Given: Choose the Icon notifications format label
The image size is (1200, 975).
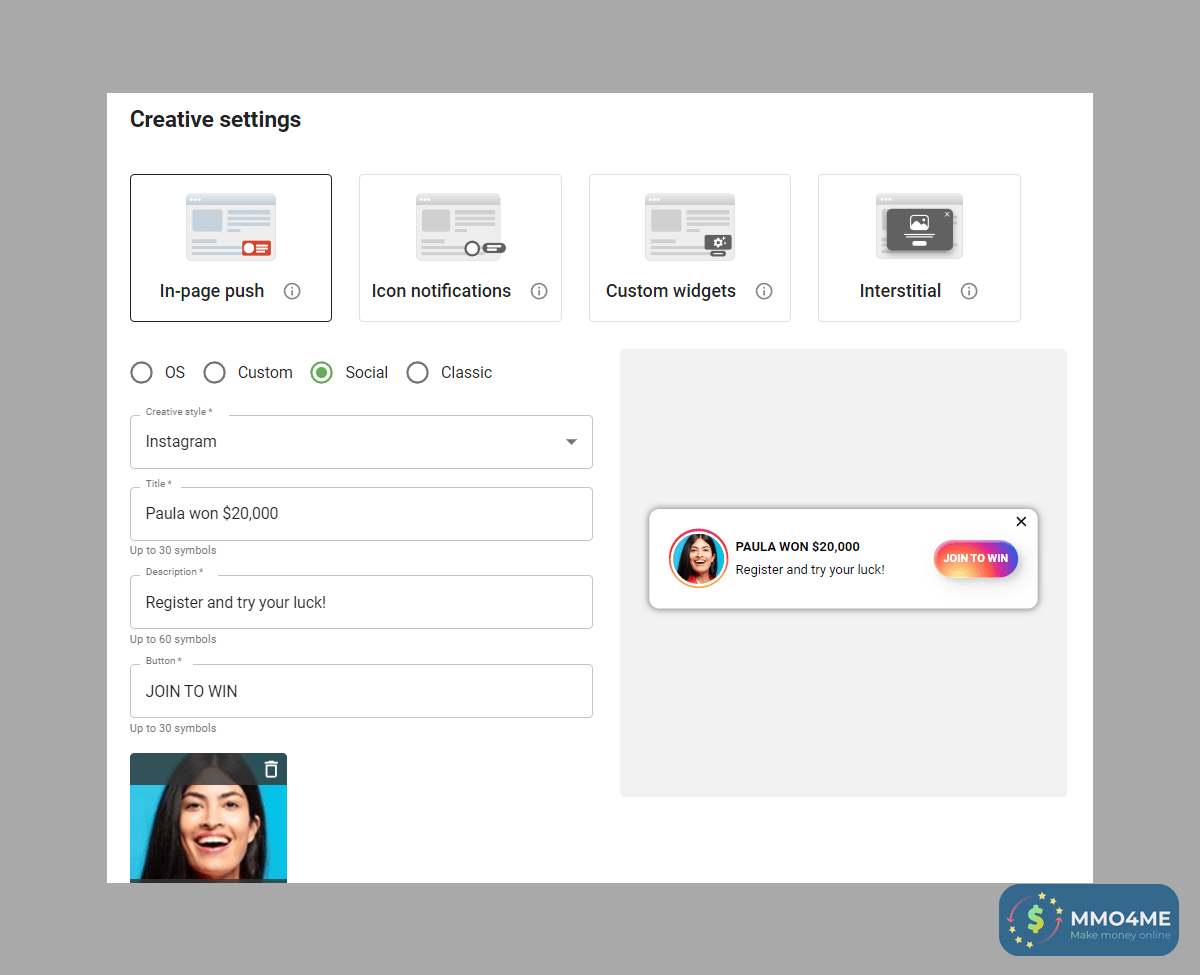Looking at the screenshot, I should tap(441, 291).
